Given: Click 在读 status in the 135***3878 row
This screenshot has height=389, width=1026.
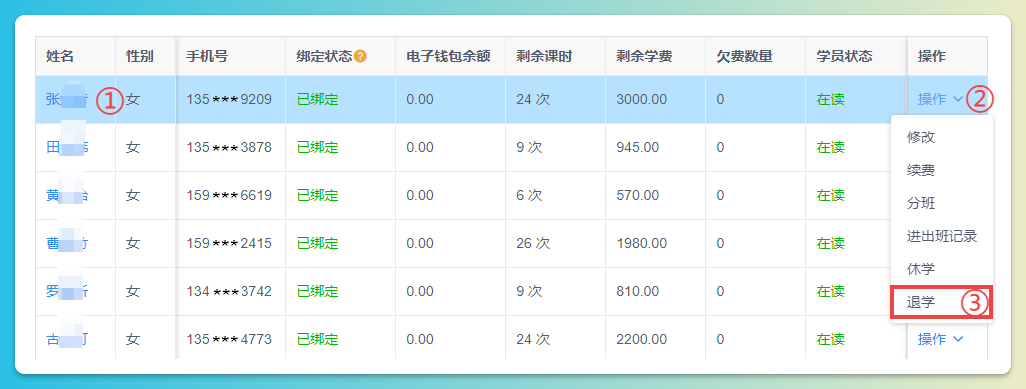Looking at the screenshot, I should 830,147.
